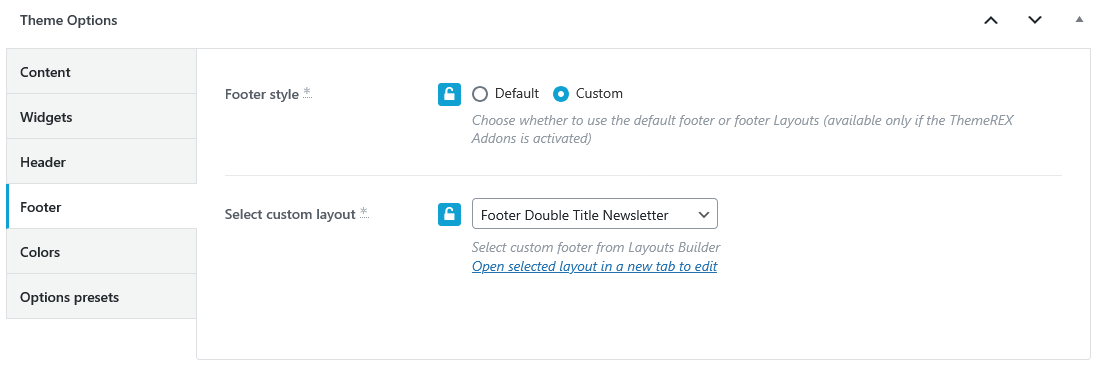Select the Custom footer style radio
Viewport: 1098px width, 368px height.
561,94
